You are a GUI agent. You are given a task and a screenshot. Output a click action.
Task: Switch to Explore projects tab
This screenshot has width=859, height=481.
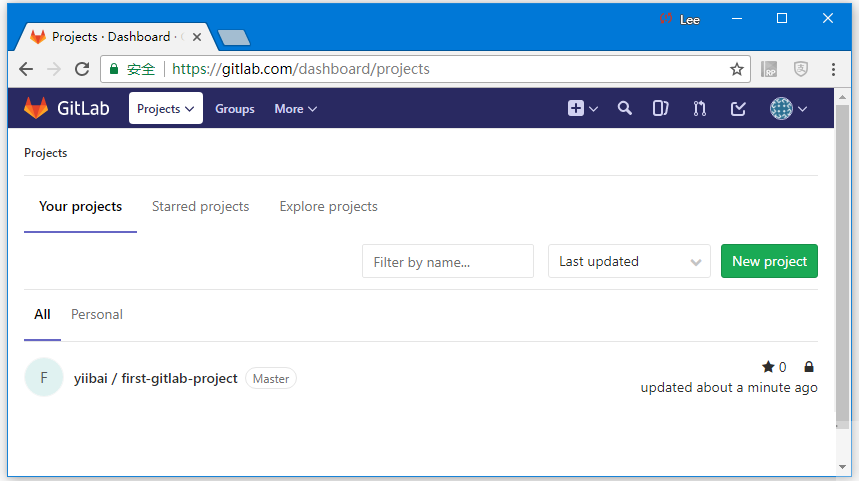coord(328,207)
